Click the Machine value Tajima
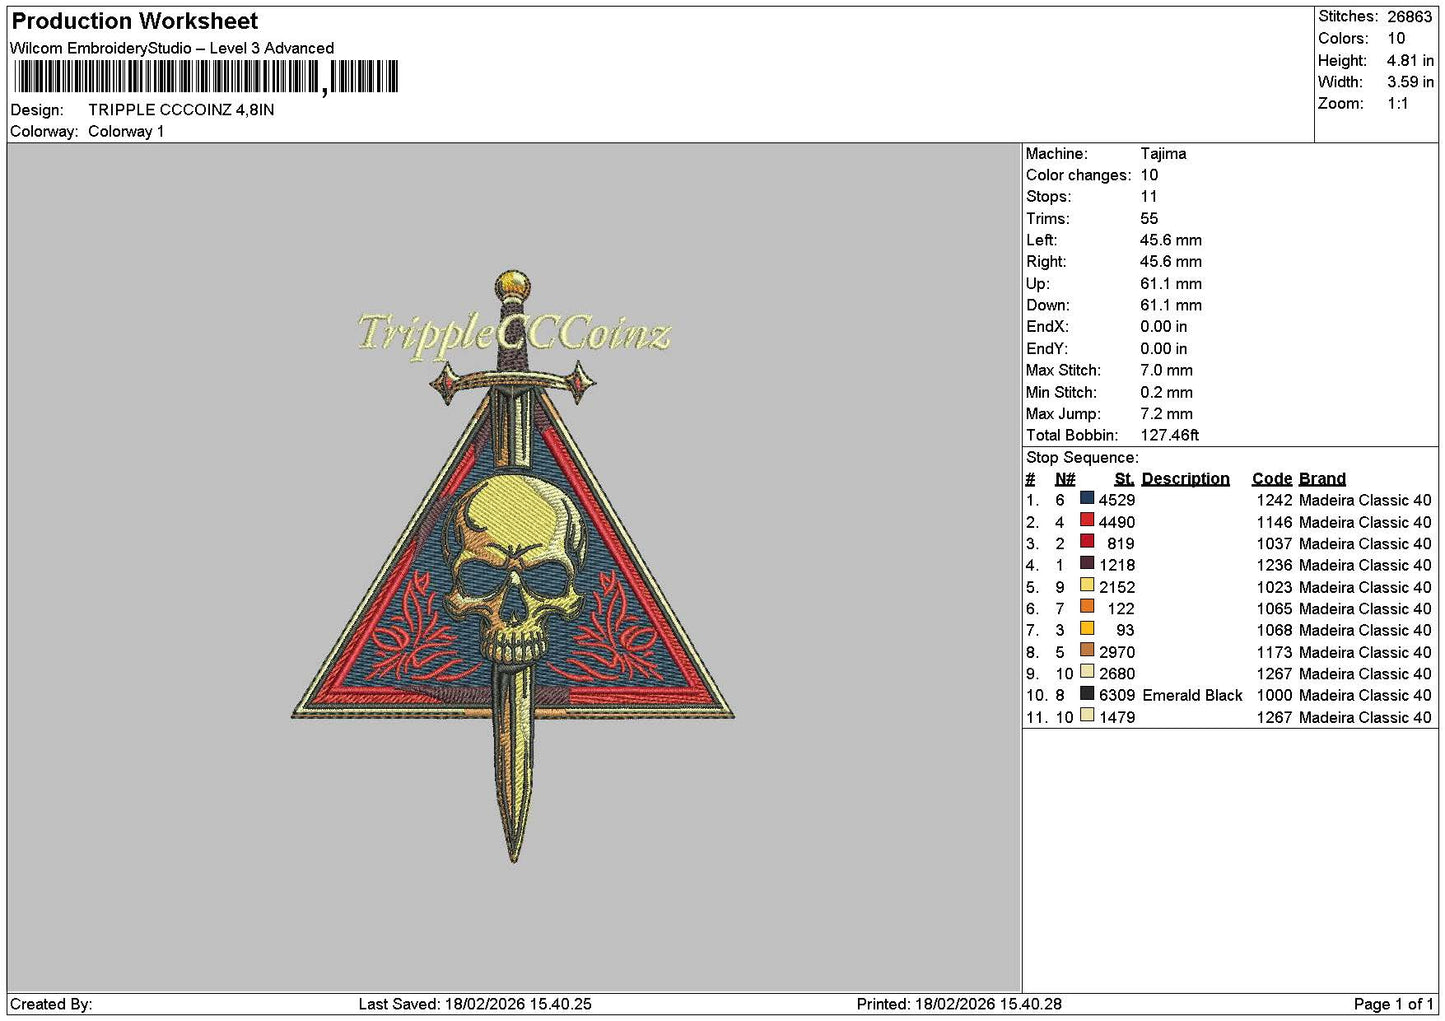This screenshot has height=1021, width=1445. click(1163, 154)
